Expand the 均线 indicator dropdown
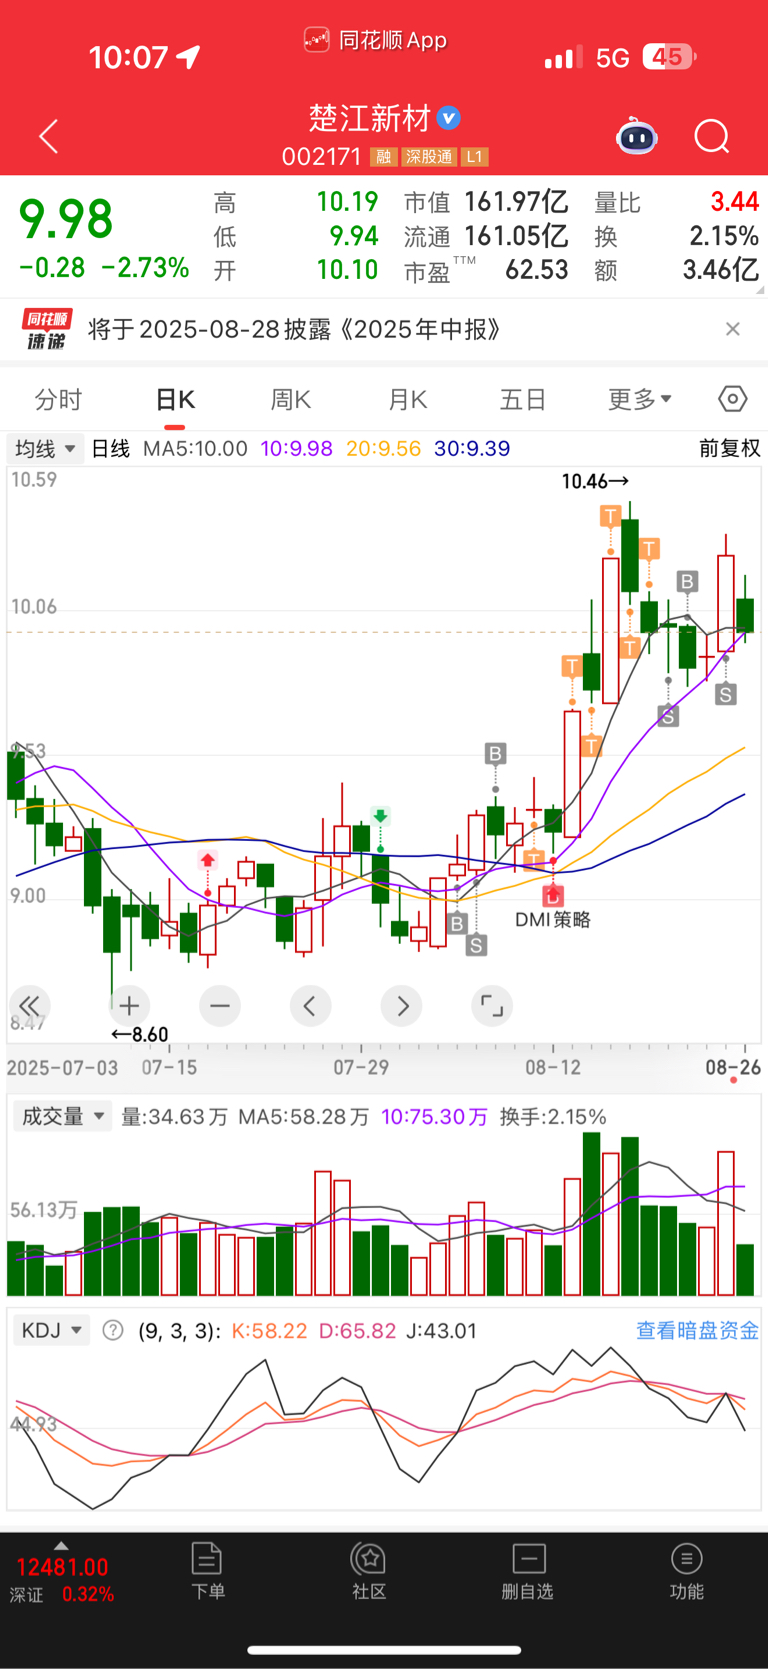768x1669 pixels. pos(44,449)
